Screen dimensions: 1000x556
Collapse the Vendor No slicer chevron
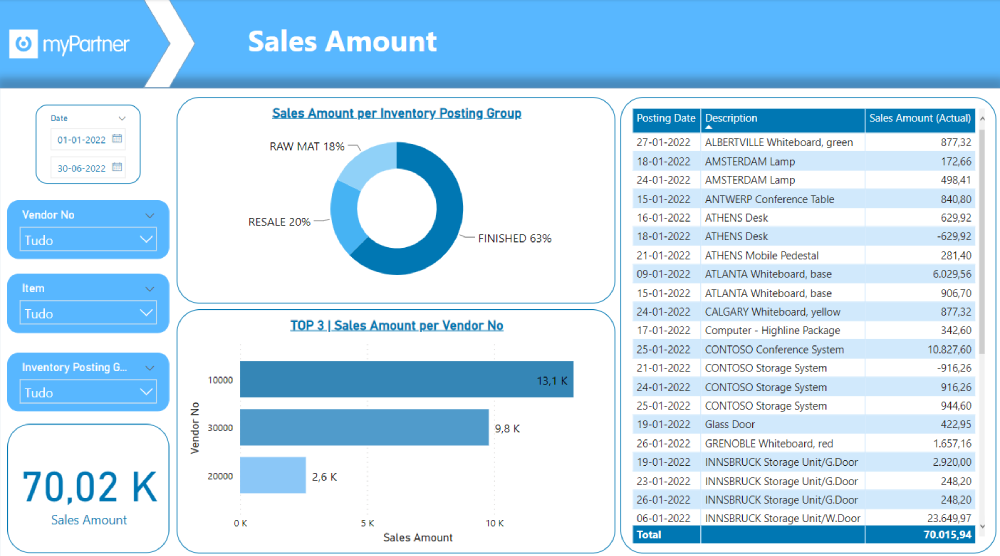tap(150, 215)
